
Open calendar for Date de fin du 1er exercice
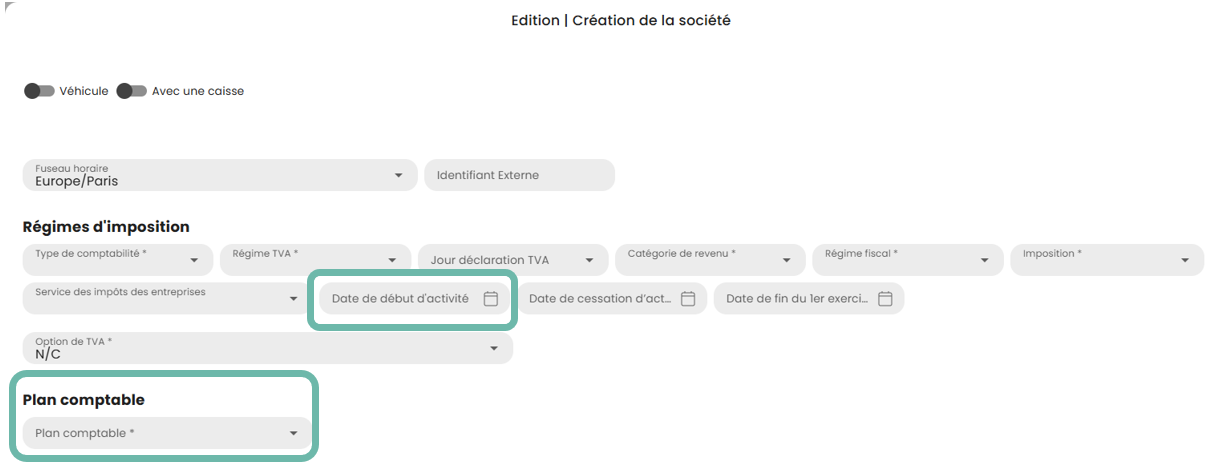[x=885, y=299]
